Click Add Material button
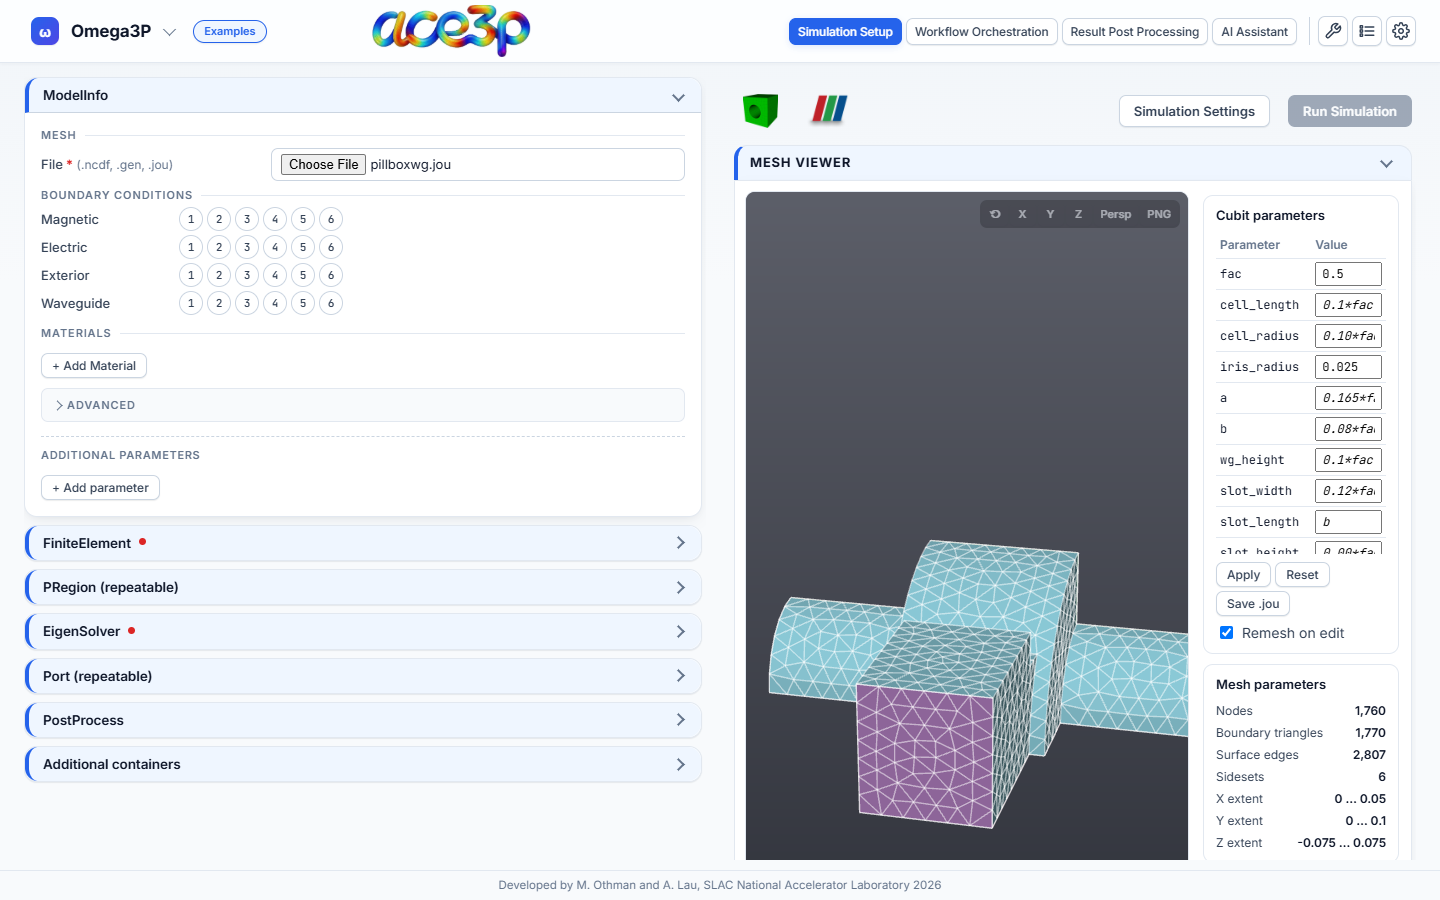1440x900 pixels. (x=94, y=366)
